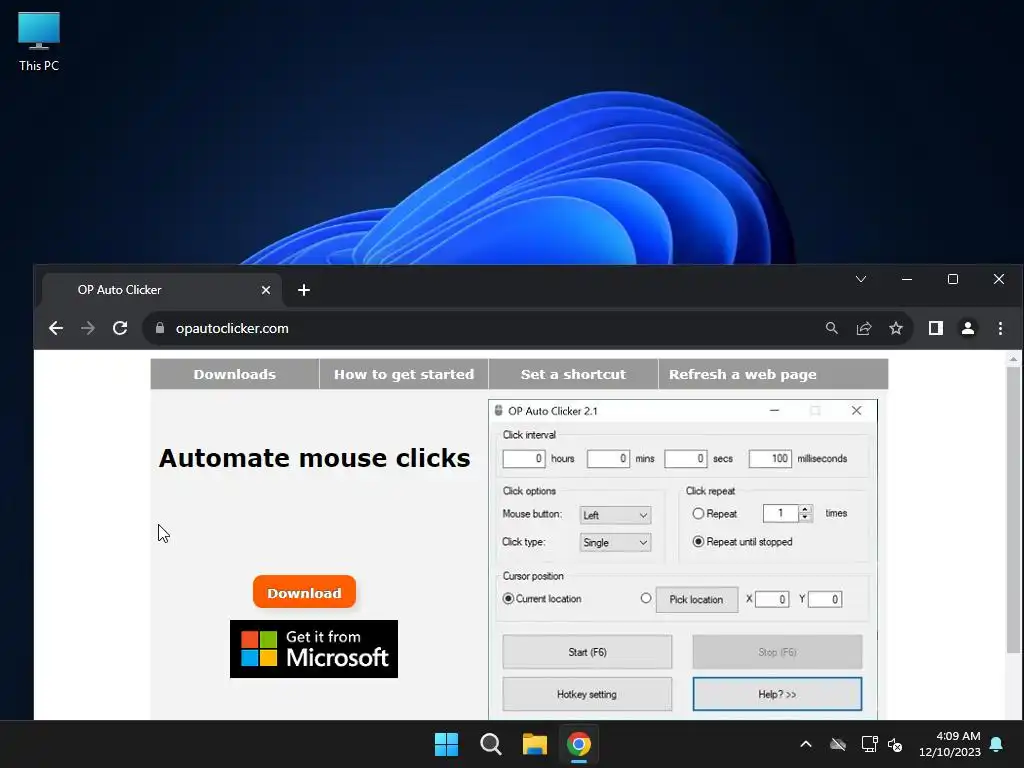Increase repeat count with up arrow

point(805,509)
